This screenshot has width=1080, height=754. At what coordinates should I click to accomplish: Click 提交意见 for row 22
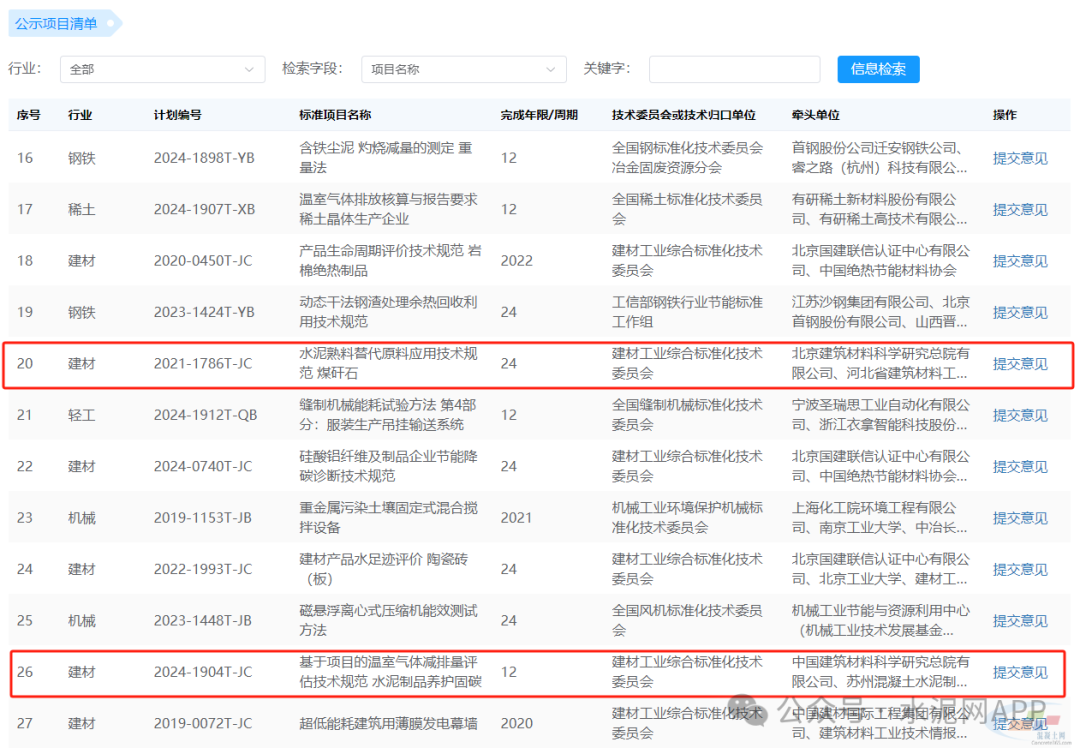click(x=1020, y=467)
